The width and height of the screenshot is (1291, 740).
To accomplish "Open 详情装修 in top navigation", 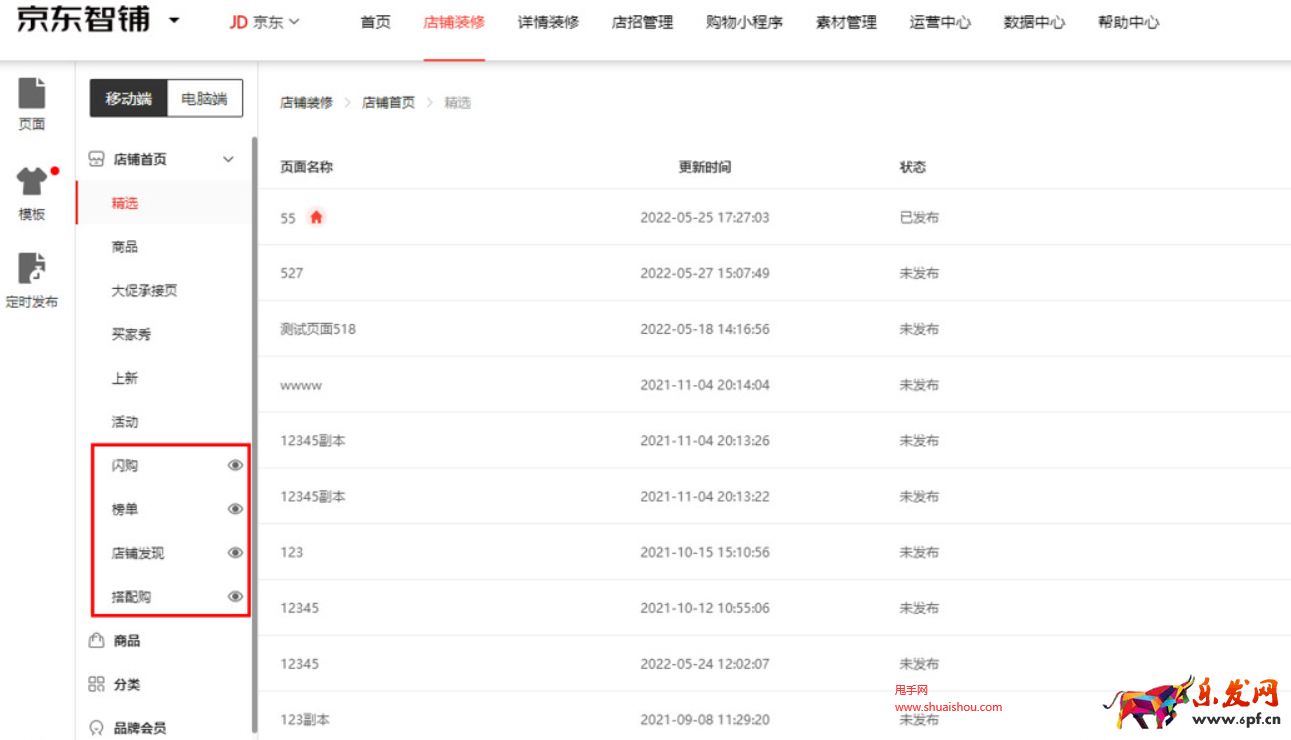I will click(548, 22).
